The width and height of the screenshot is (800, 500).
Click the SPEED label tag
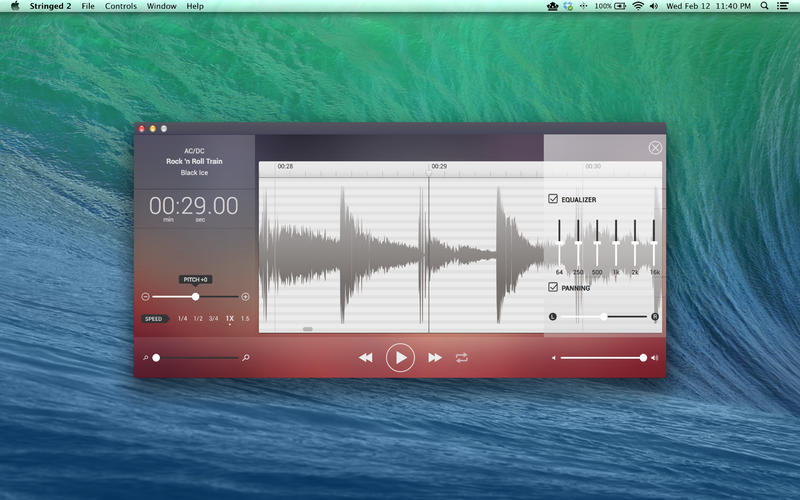[154, 319]
